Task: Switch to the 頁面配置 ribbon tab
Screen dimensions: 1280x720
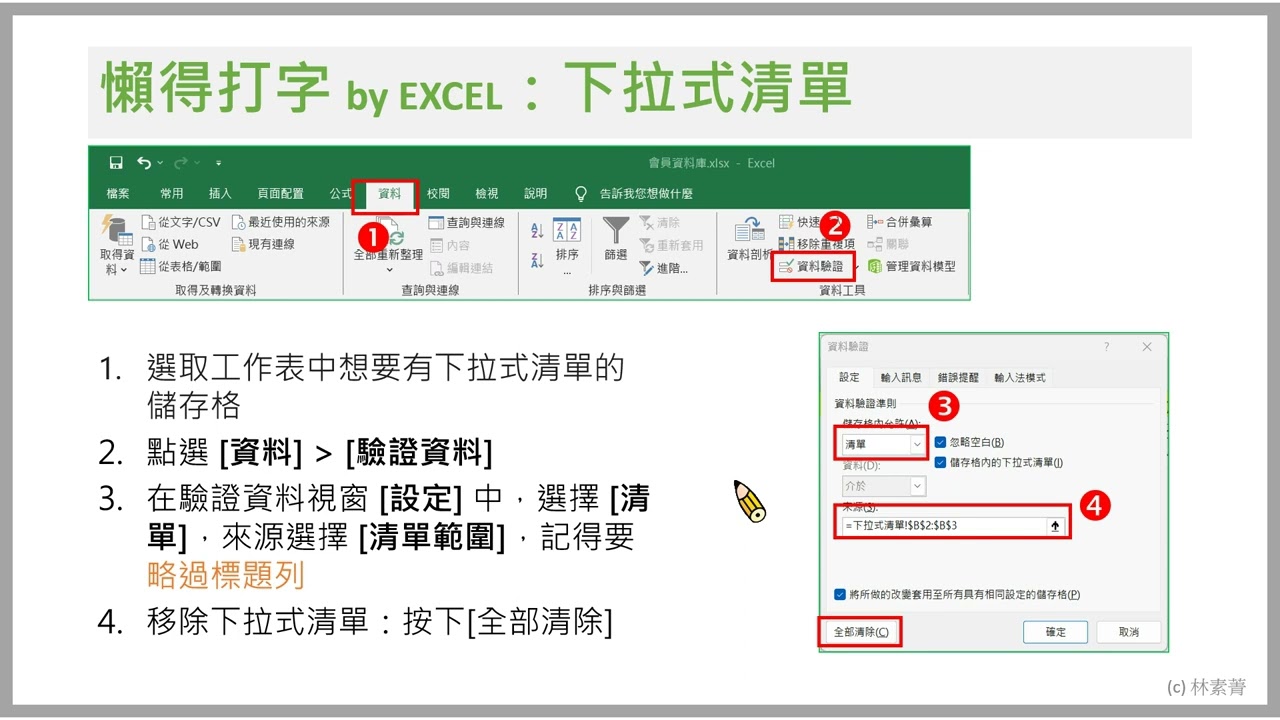Action: pyautogui.click(x=280, y=194)
